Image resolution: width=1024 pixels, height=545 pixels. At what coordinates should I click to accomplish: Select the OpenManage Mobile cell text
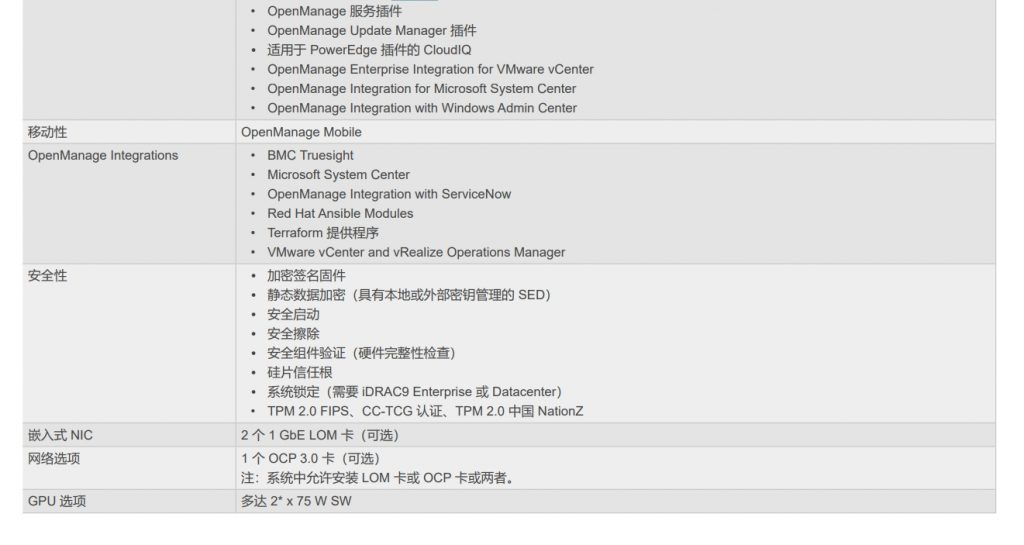click(x=301, y=132)
